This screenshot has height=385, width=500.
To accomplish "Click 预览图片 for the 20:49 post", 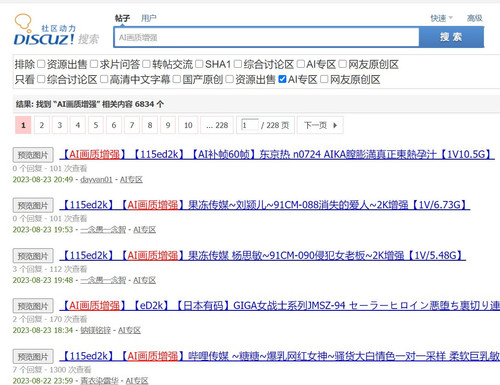I will (33, 155).
